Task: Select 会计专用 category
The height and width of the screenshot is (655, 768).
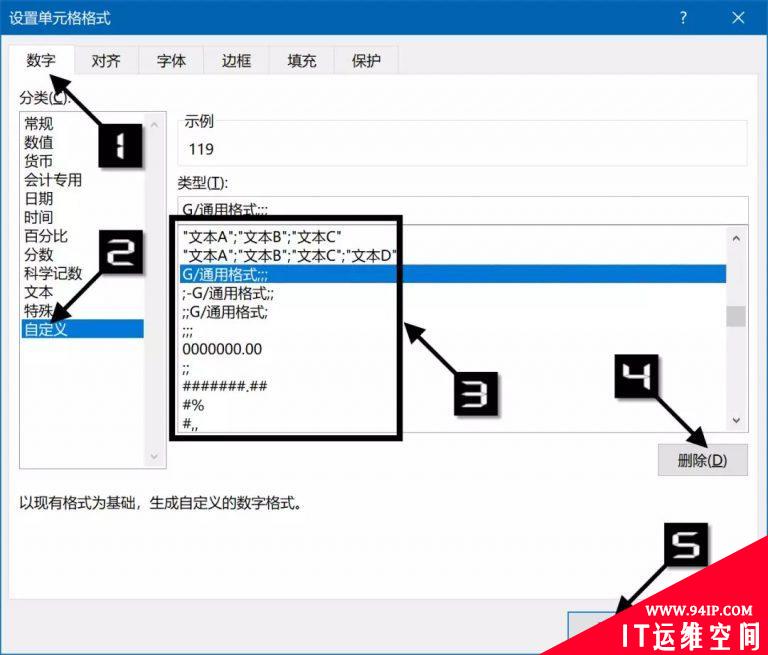Action: point(82,179)
